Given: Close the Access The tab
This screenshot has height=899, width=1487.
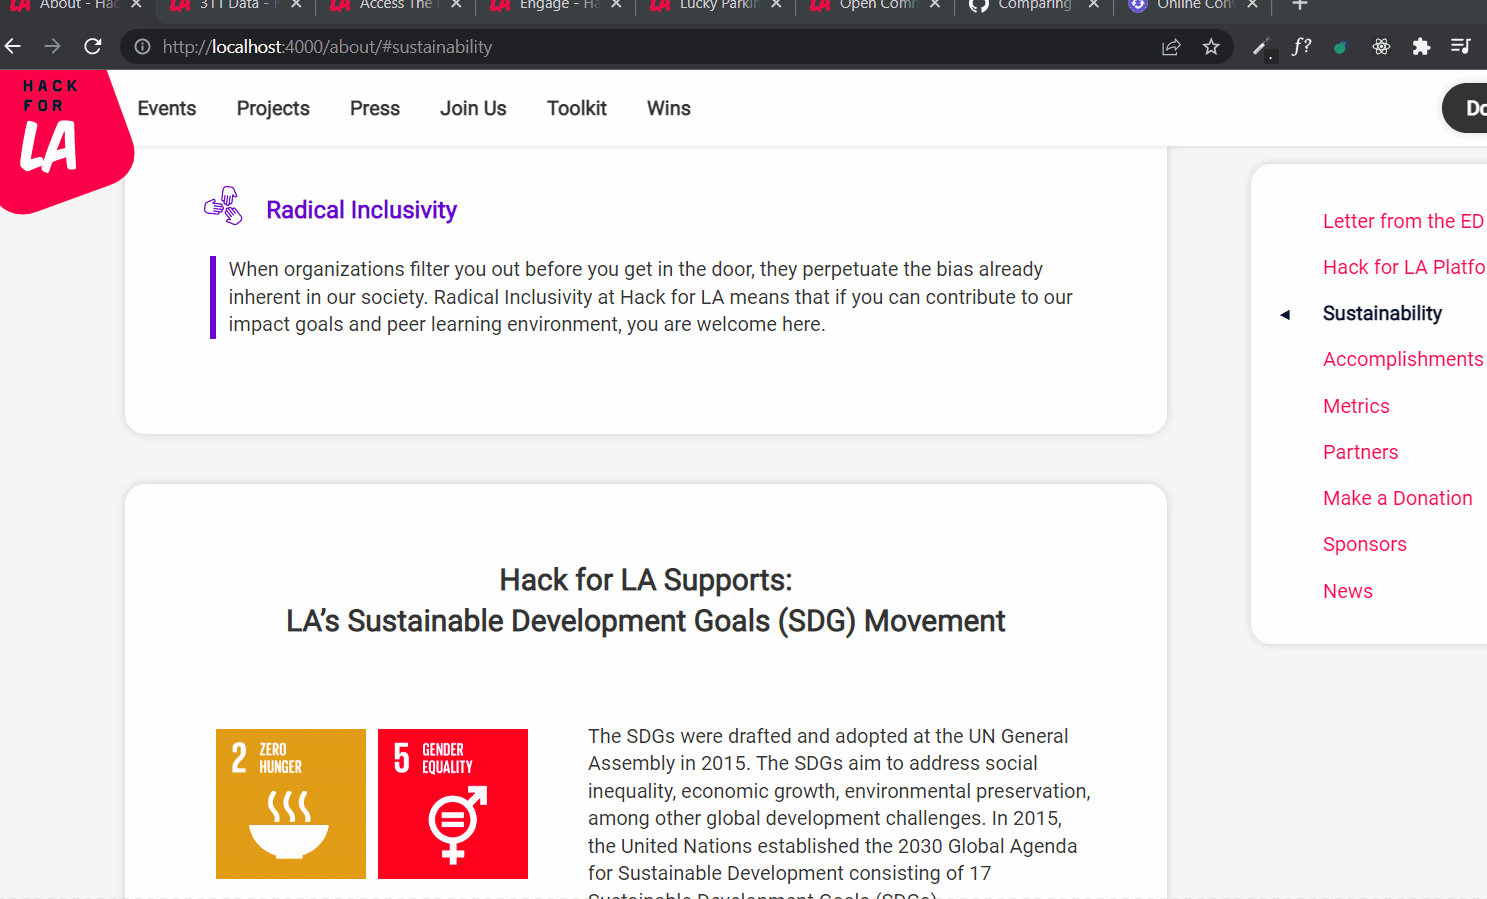Looking at the screenshot, I should click(456, 5).
